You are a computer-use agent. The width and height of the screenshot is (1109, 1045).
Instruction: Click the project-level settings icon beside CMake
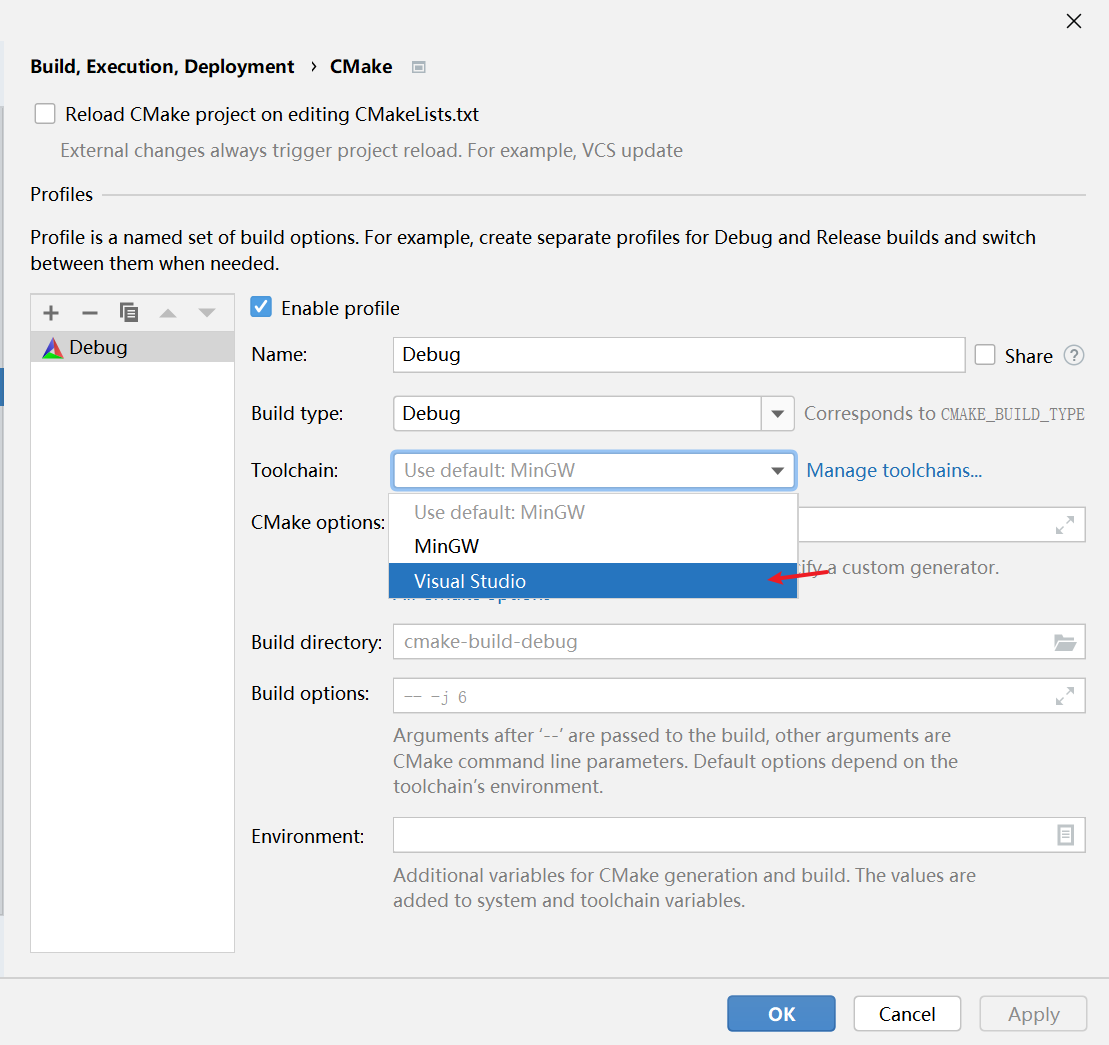(419, 67)
